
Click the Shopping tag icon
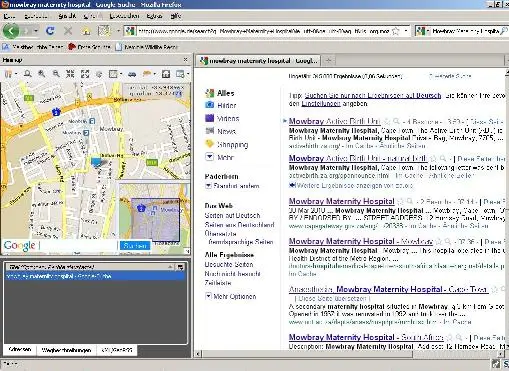point(210,144)
